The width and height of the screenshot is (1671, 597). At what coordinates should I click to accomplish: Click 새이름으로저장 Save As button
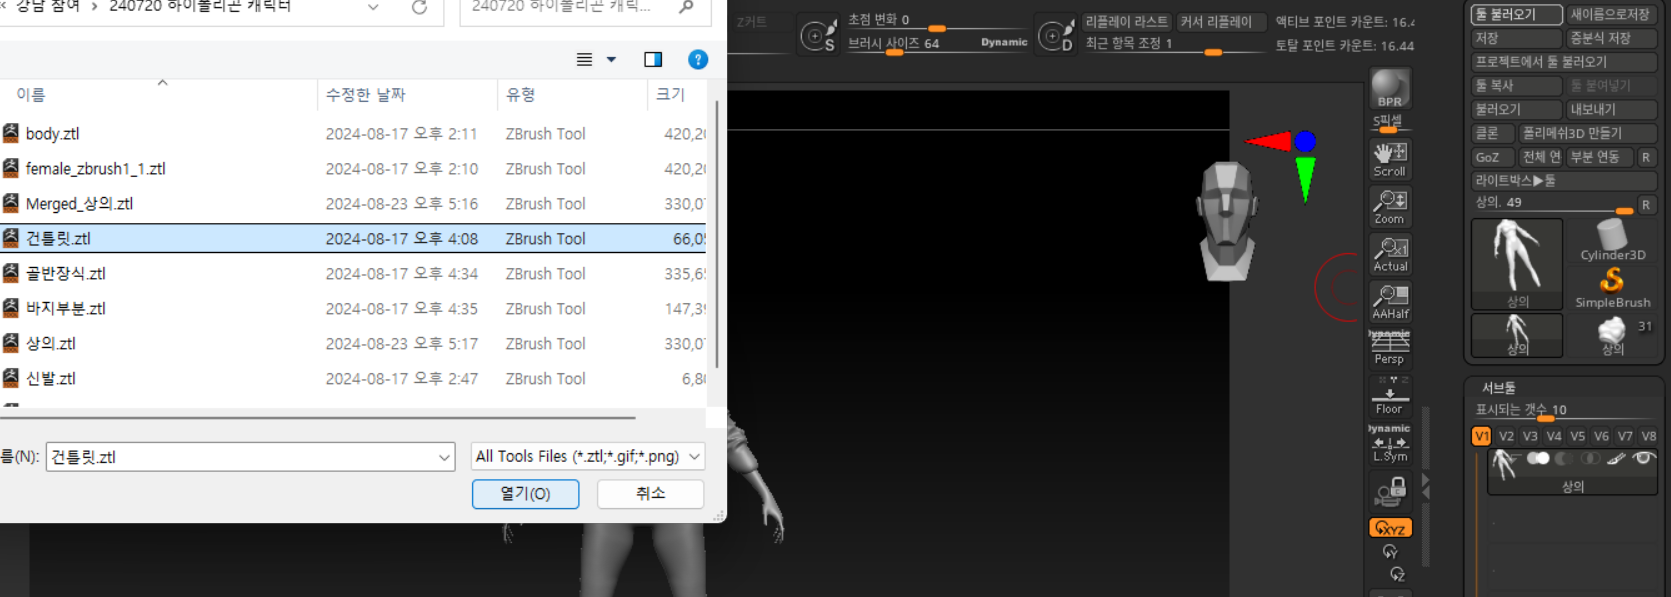pos(1610,14)
